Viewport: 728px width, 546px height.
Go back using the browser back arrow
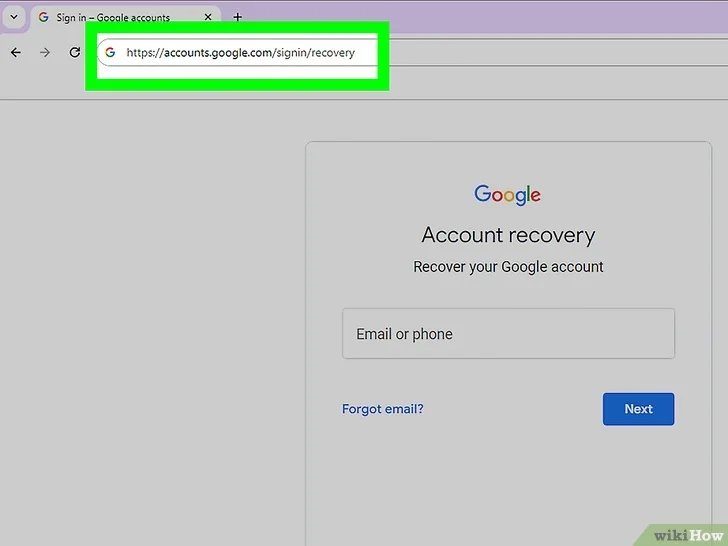click(x=16, y=52)
